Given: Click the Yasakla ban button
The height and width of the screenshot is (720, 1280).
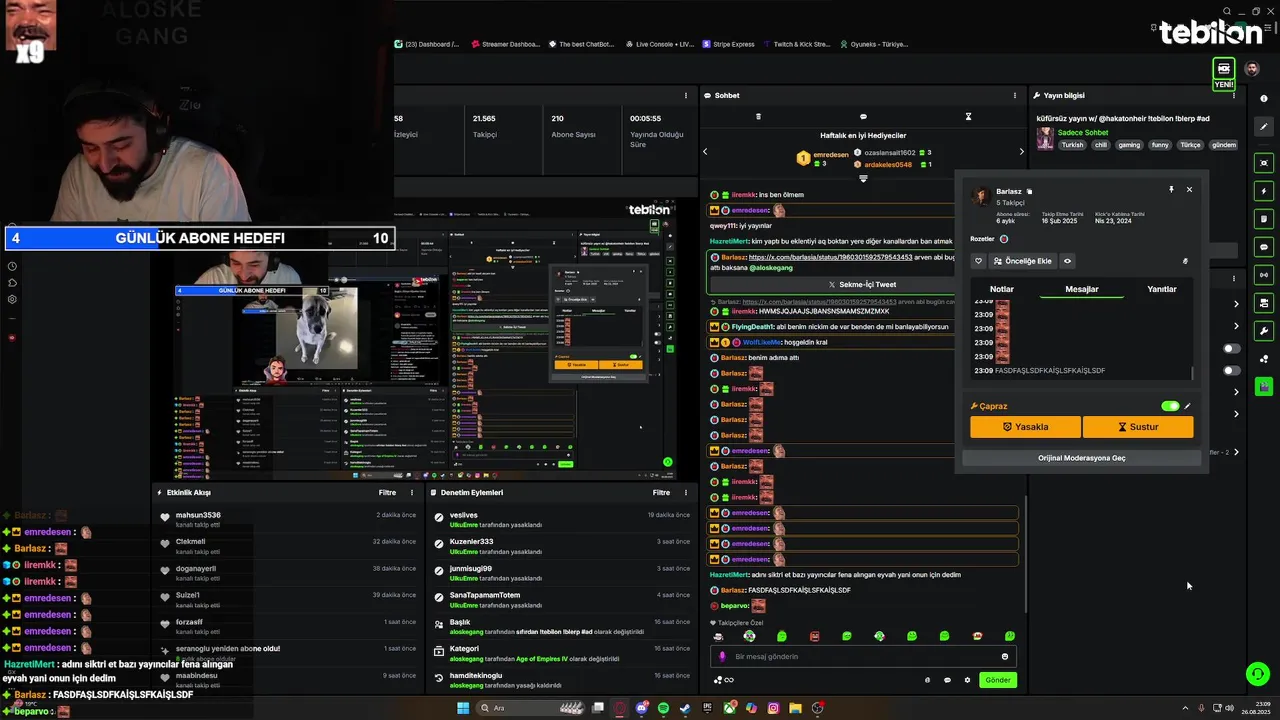Looking at the screenshot, I should (1025, 427).
